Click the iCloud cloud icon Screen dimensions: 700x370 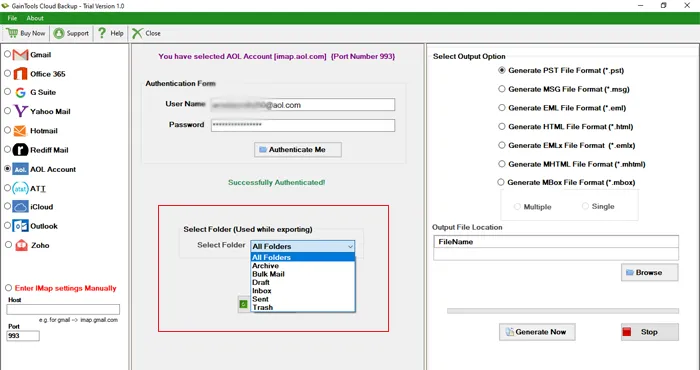[x=21, y=207]
